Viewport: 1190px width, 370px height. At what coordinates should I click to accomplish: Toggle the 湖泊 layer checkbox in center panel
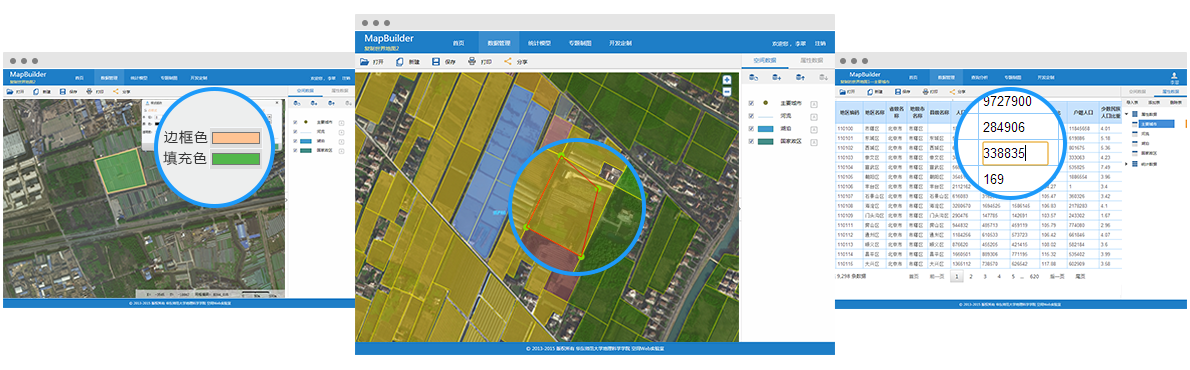pos(751,129)
